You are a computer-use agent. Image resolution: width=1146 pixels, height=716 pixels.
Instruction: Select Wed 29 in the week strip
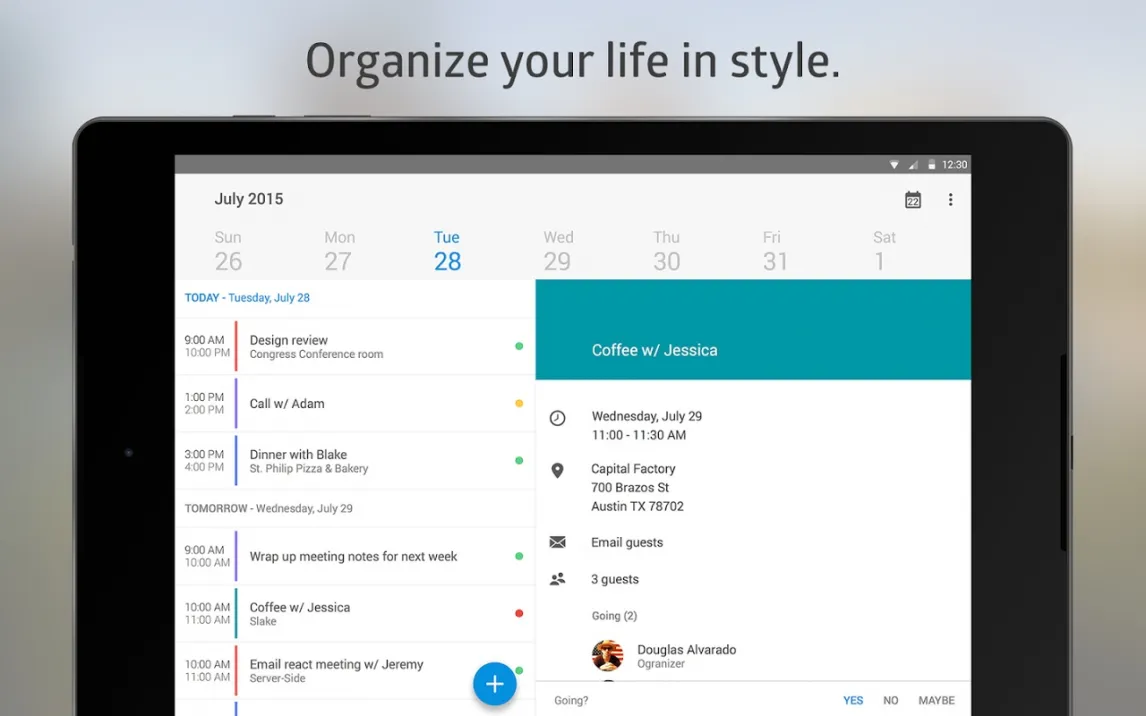pyautogui.click(x=557, y=251)
